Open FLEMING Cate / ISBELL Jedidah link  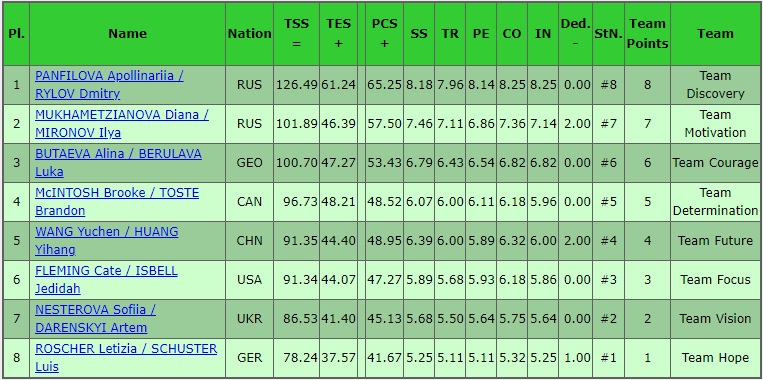point(106,279)
